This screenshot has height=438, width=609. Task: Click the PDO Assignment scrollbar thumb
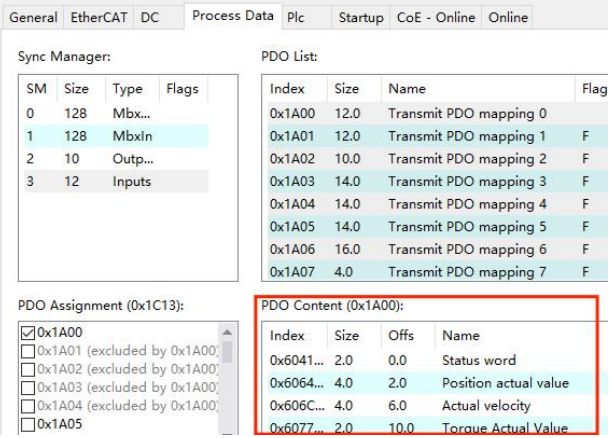(x=227, y=351)
